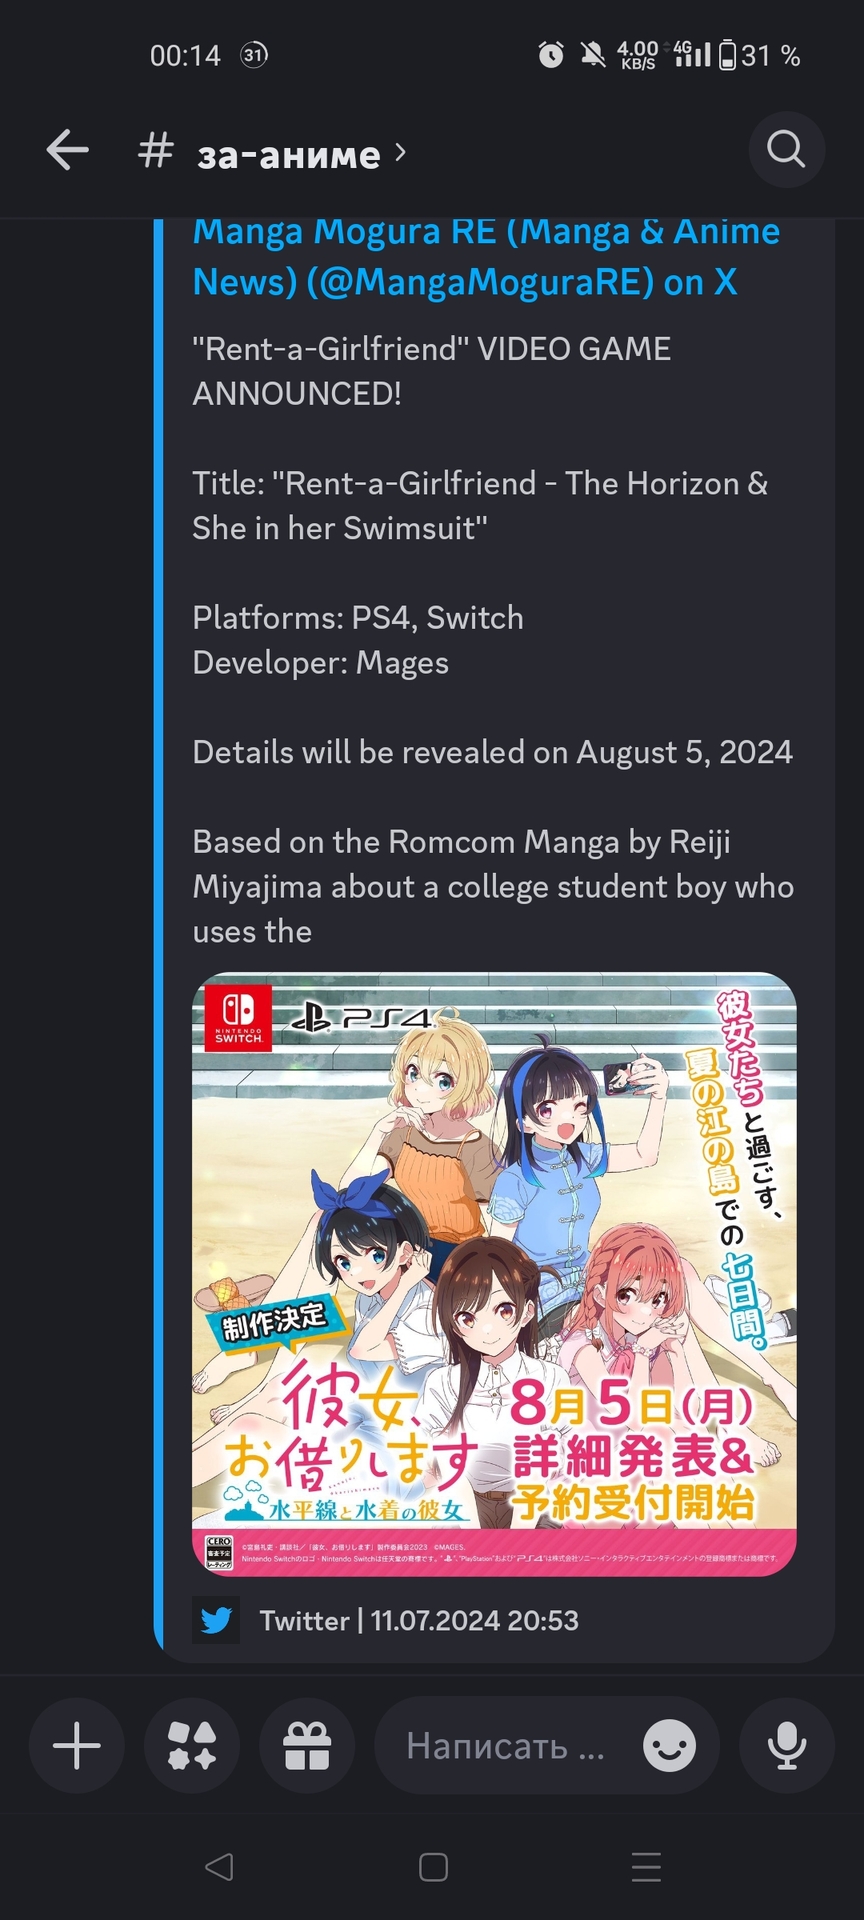
Task: Expand за-аниме channel details chevron
Action: [401, 152]
